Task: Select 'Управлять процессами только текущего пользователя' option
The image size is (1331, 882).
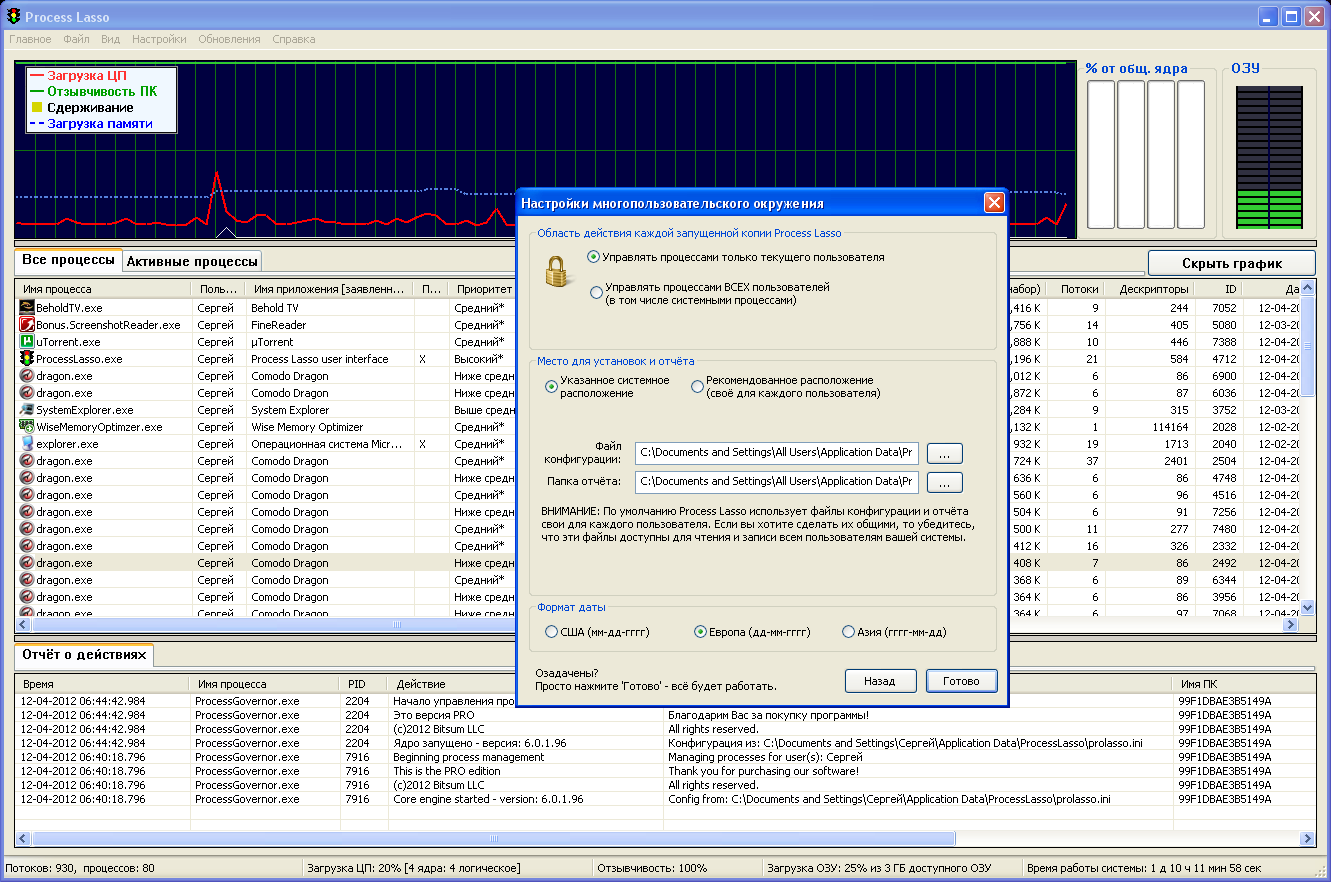Action: coord(594,257)
